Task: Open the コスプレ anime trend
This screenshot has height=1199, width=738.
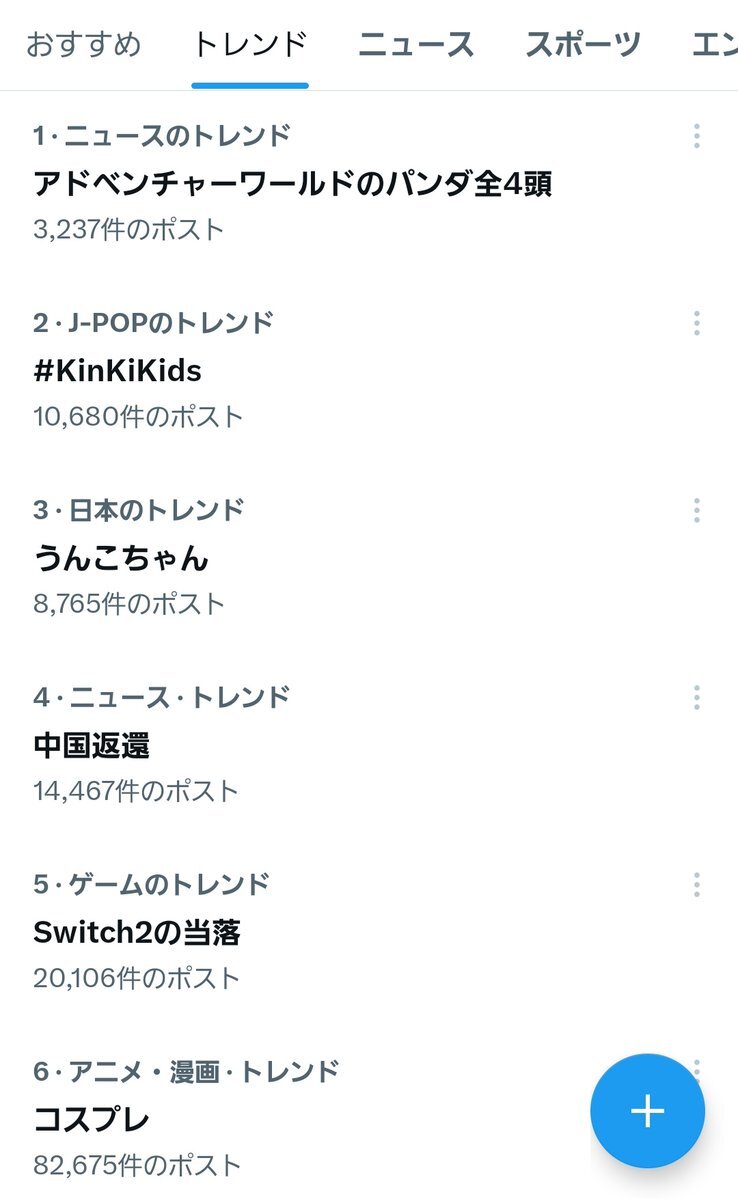Action: click(91, 1119)
